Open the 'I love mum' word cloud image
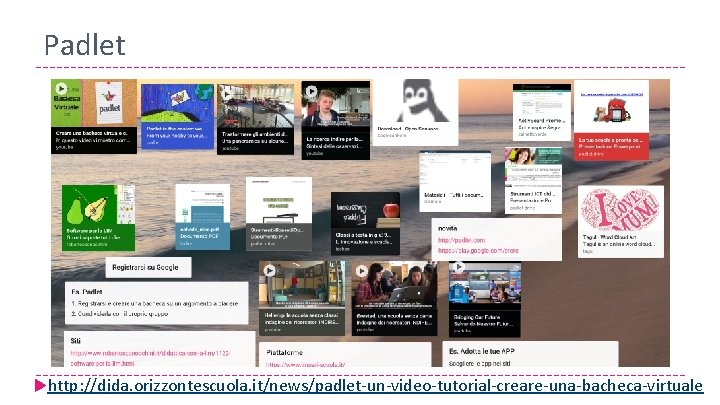 [x=620, y=210]
